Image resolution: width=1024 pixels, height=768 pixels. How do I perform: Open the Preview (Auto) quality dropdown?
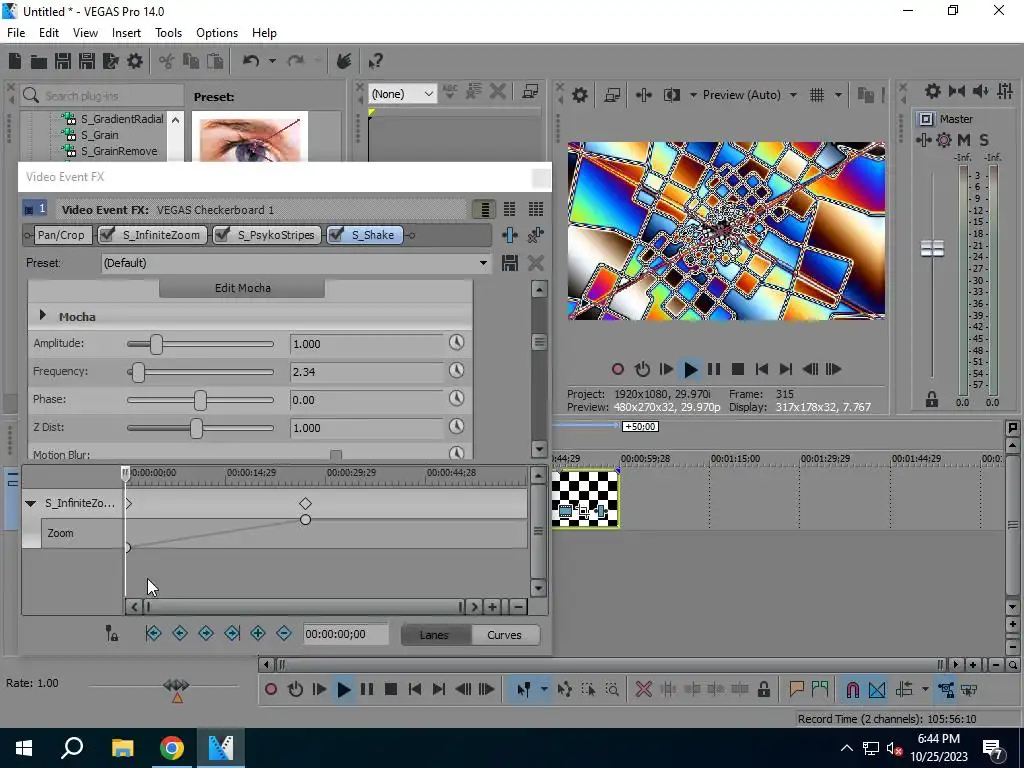tap(793, 95)
